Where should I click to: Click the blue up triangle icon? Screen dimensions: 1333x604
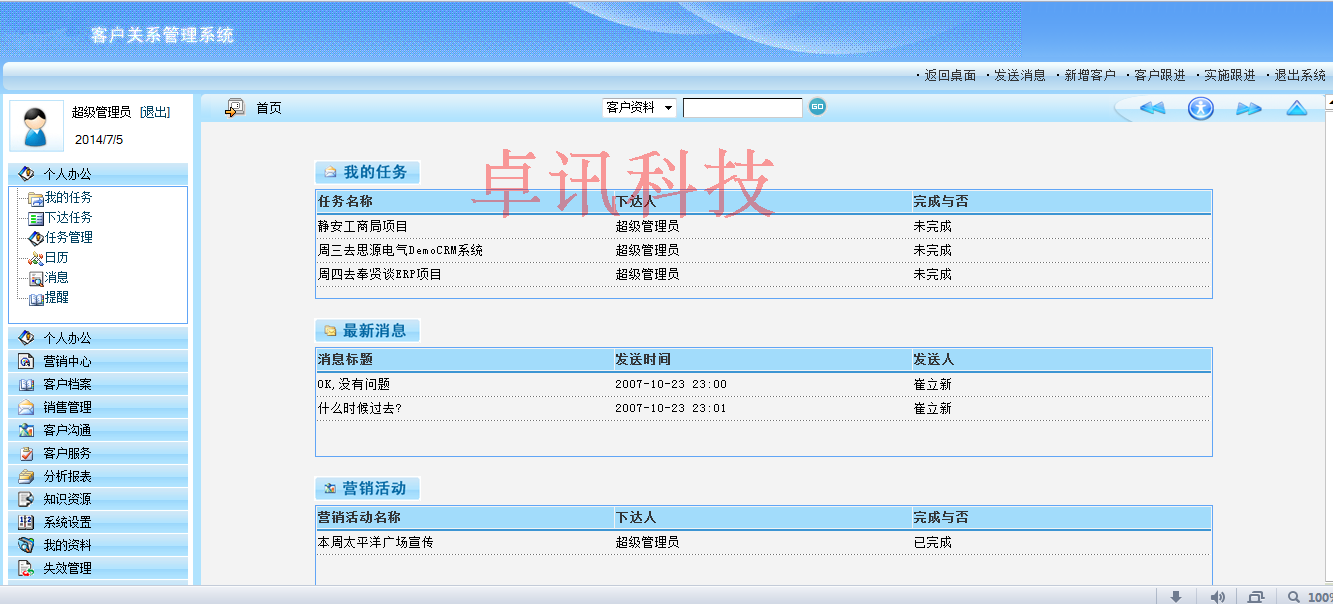tap(1296, 108)
